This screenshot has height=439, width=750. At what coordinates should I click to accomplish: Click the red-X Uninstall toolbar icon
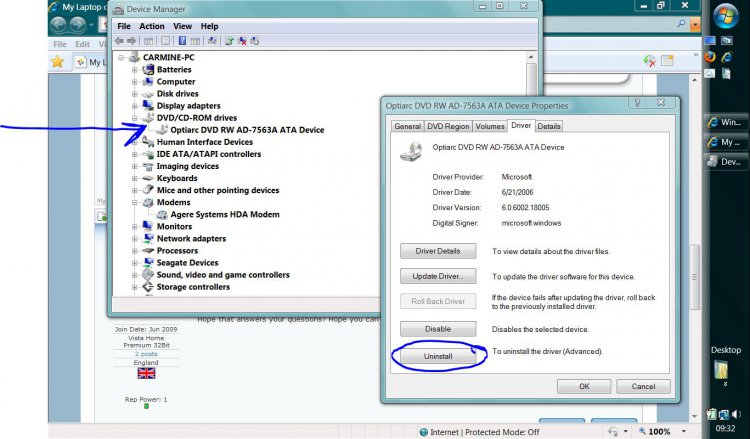point(242,41)
